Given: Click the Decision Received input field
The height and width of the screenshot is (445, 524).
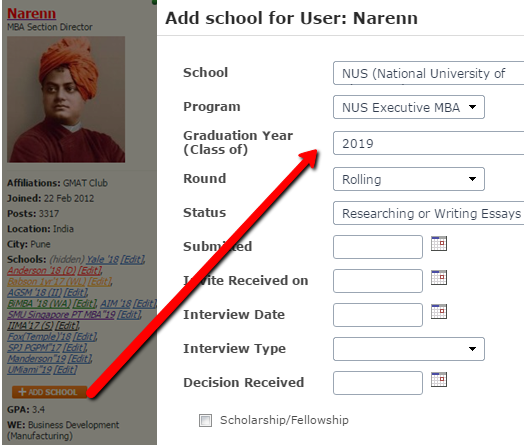Looking at the screenshot, I should pos(378,383).
